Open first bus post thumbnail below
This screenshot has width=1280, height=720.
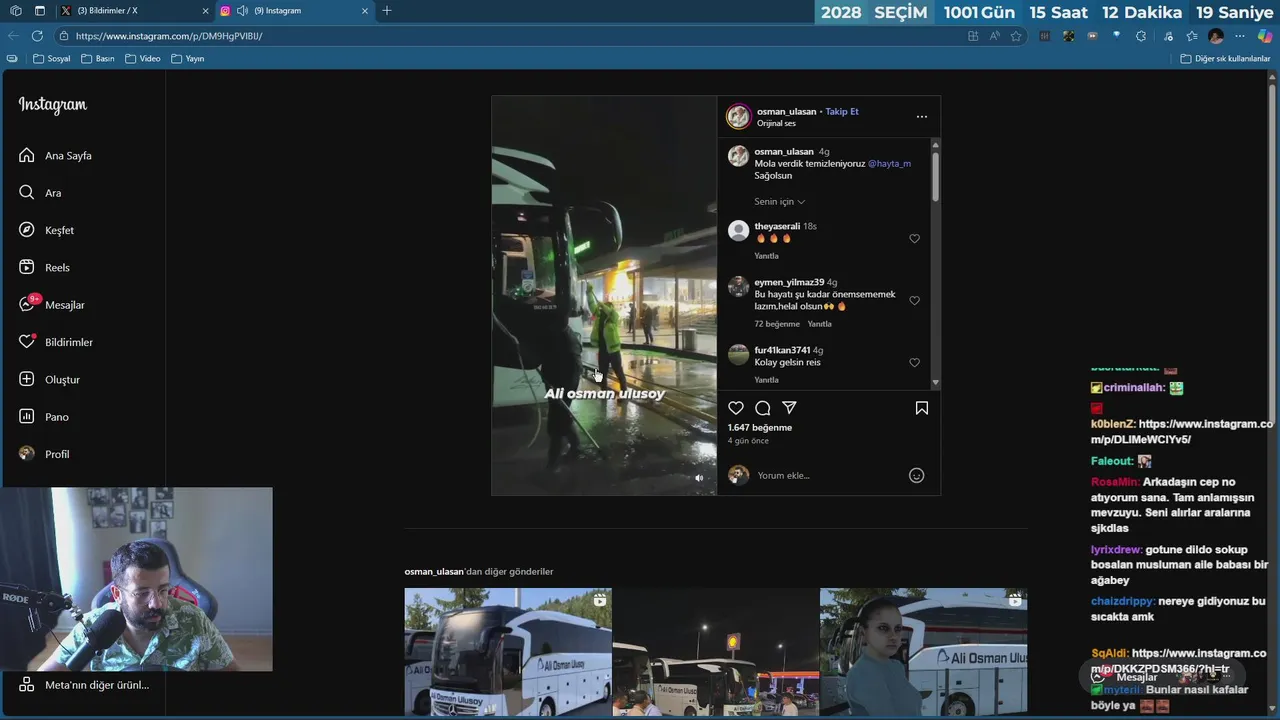point(508,652)
